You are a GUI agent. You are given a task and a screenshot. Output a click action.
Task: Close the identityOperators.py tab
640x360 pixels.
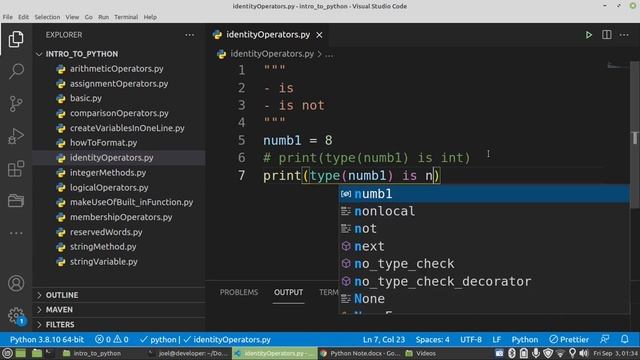tap(319, 35)
